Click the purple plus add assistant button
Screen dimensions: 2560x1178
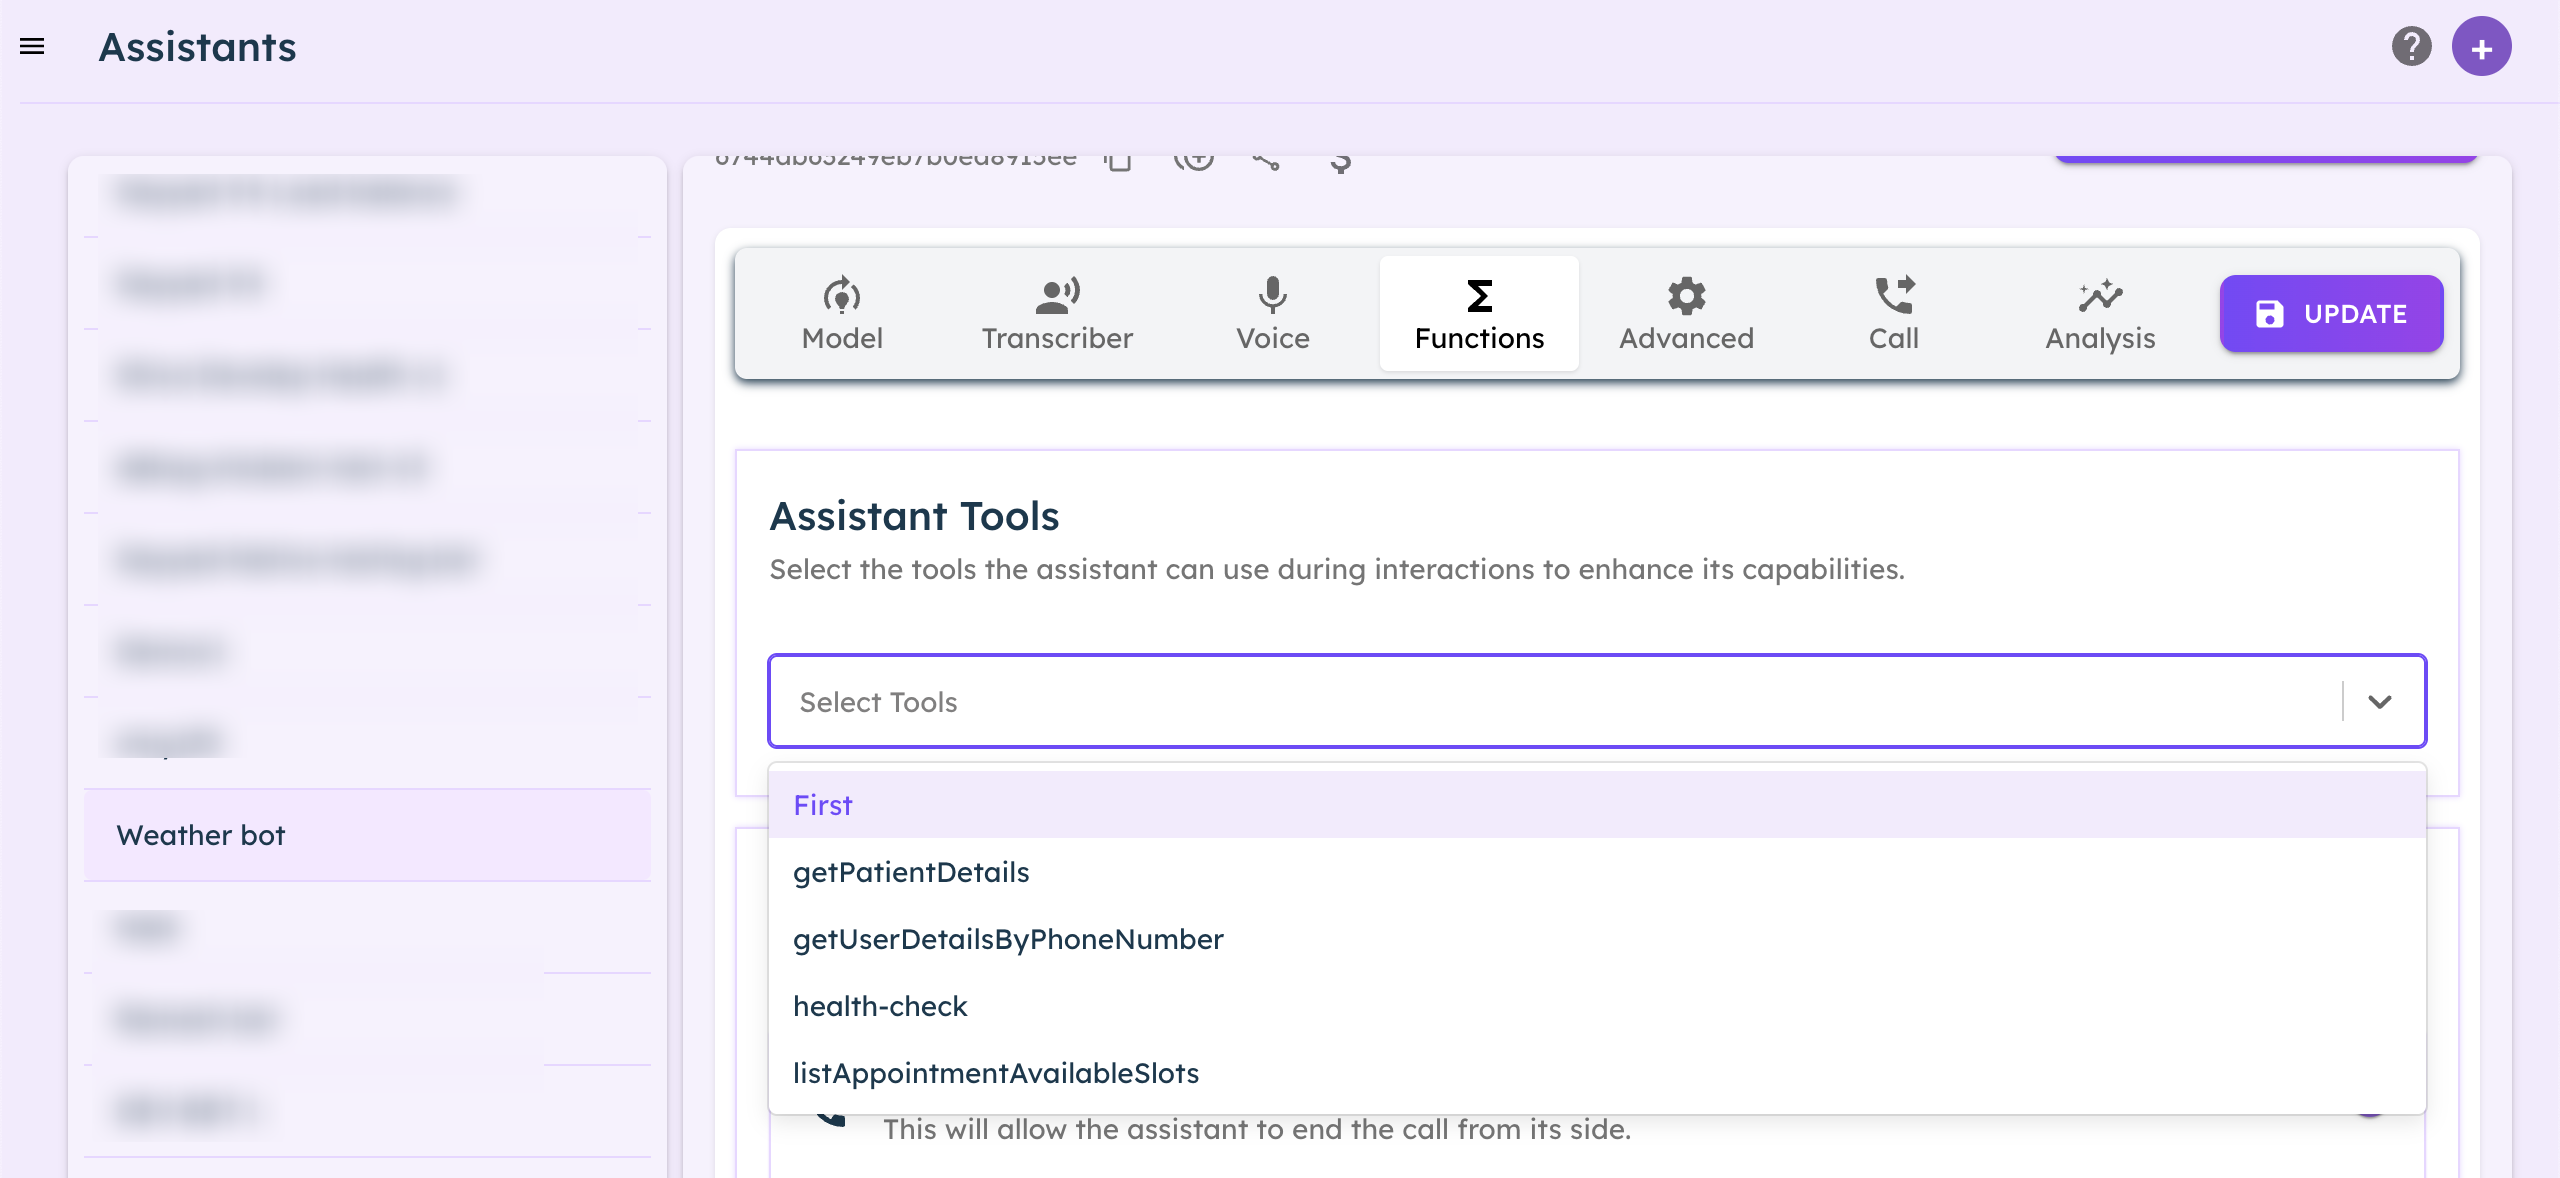pyautogui.click(x=2481, y=47)
